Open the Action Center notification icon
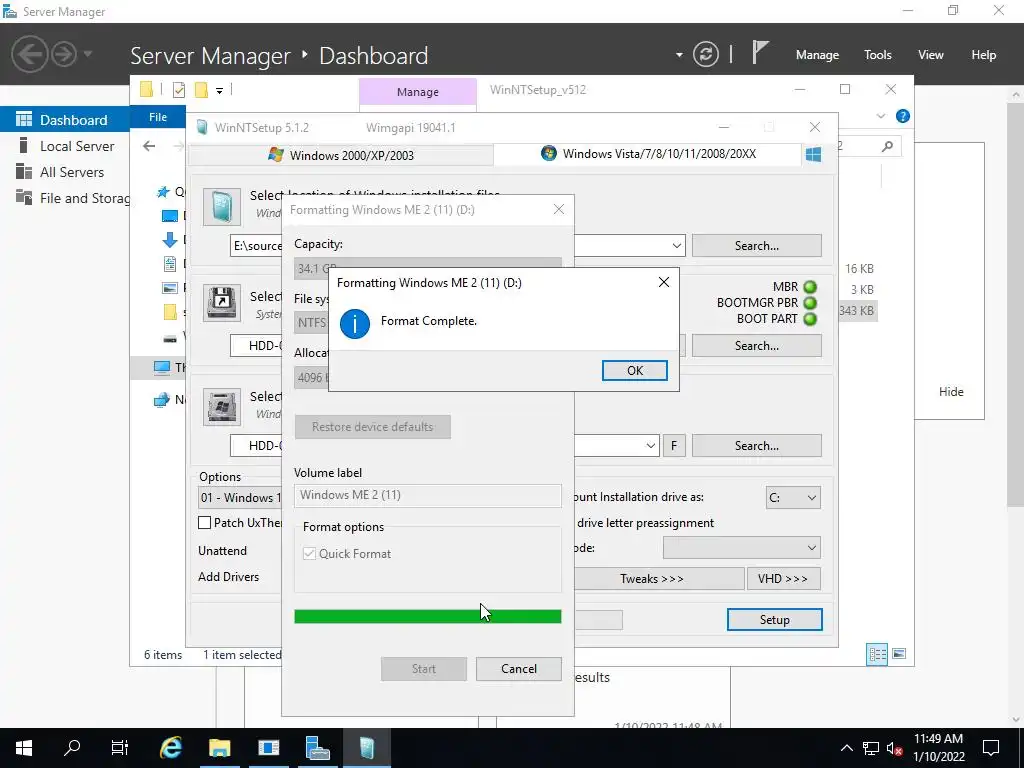1024x768 pixels. tap(991, 748)
